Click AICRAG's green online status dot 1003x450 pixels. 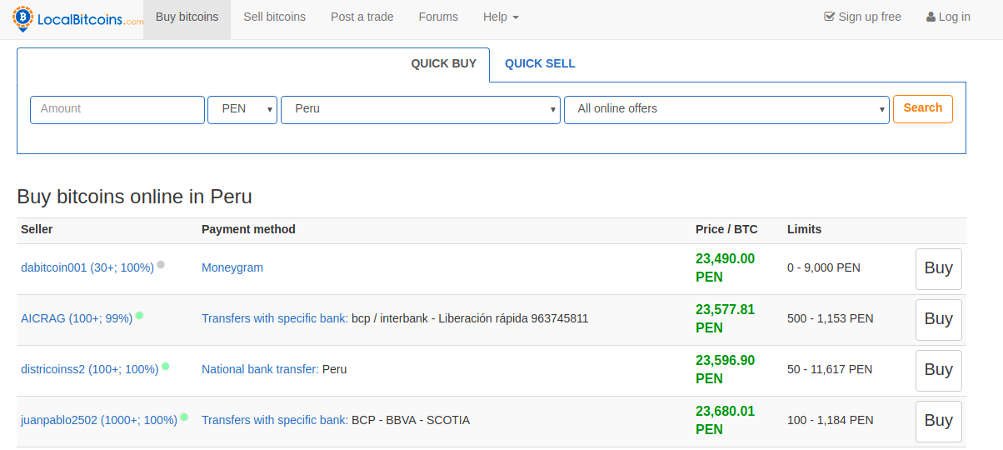[139, 315]
